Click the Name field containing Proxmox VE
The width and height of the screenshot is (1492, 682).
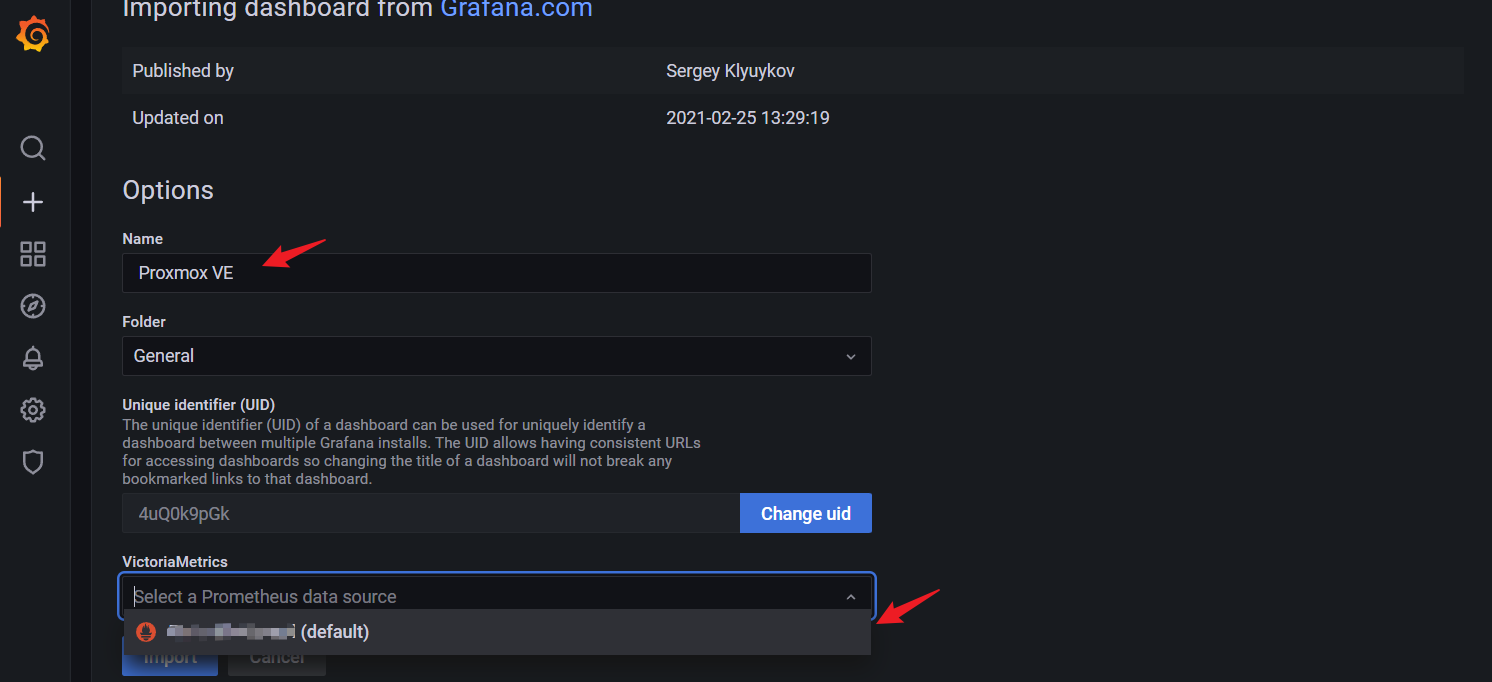pos(496,273)
